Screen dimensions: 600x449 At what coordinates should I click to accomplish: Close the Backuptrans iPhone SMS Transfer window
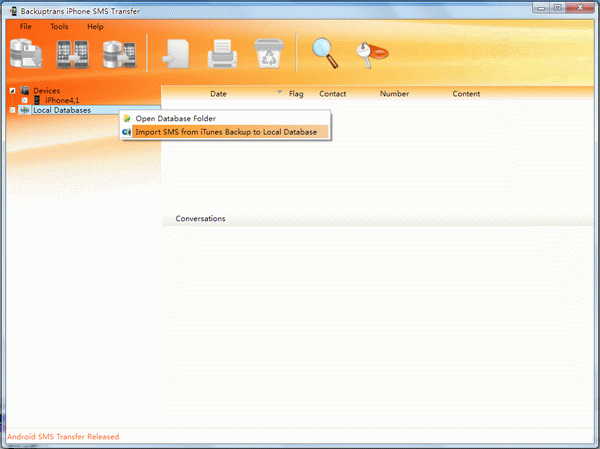(580, 8)
